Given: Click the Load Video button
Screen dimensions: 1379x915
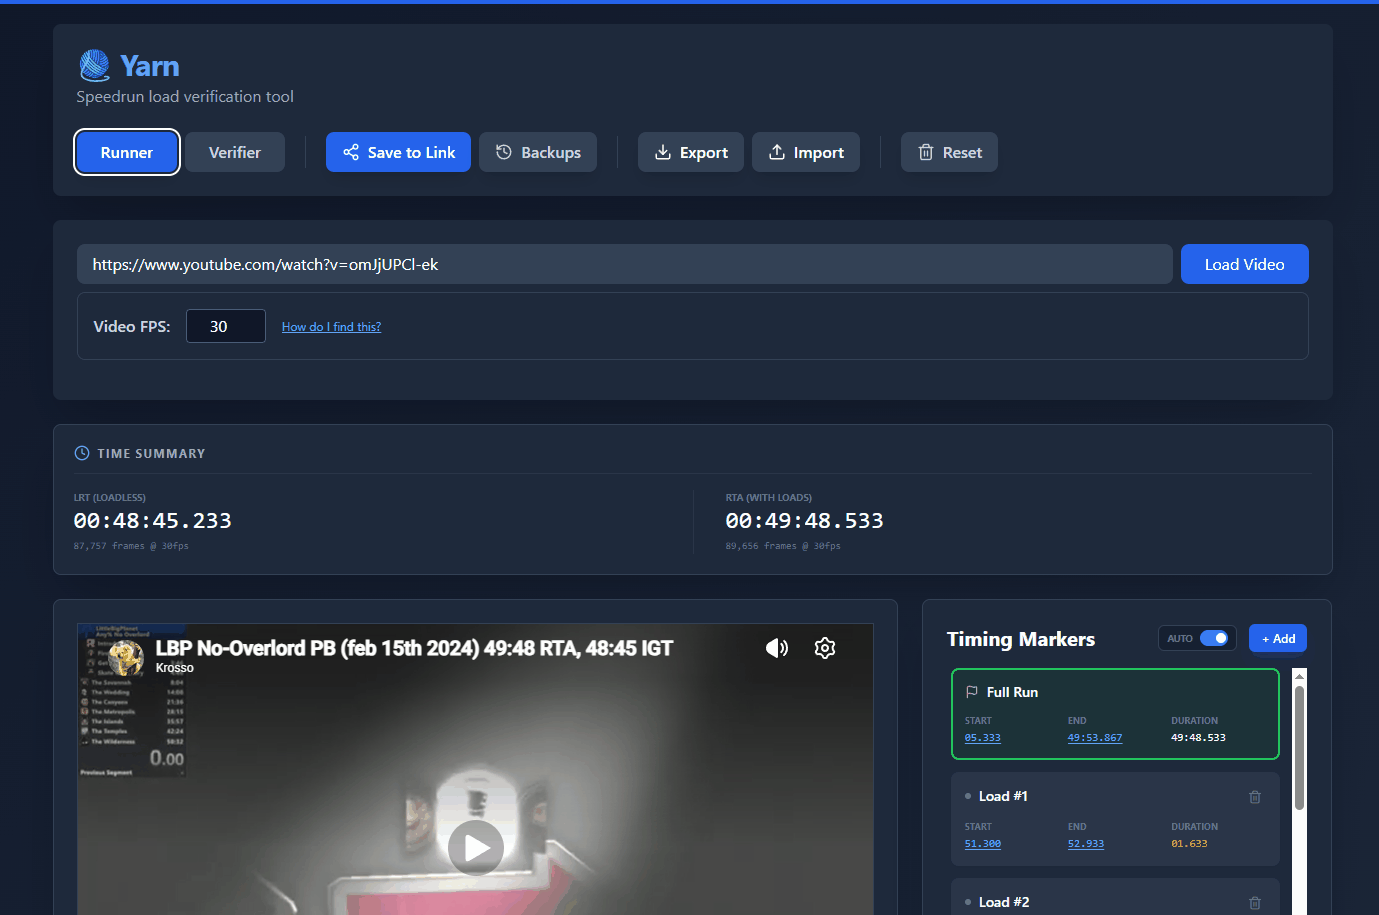Looking at the screenshot, I should 1245,264.
